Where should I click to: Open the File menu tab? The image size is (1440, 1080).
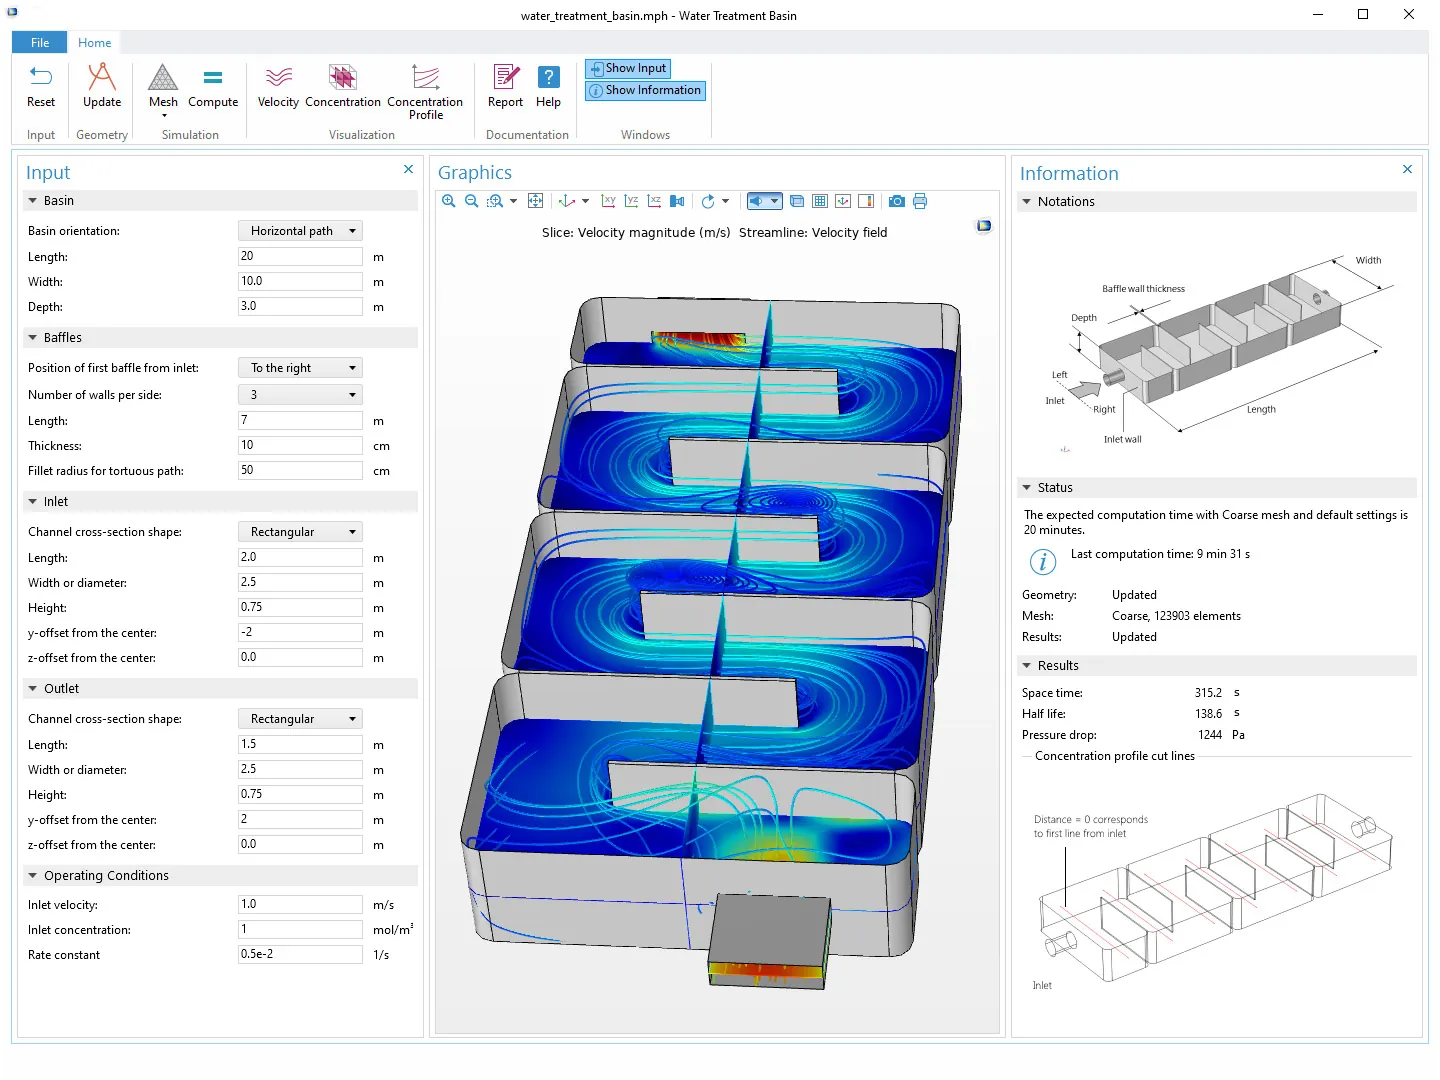click(x=40, y=43)
